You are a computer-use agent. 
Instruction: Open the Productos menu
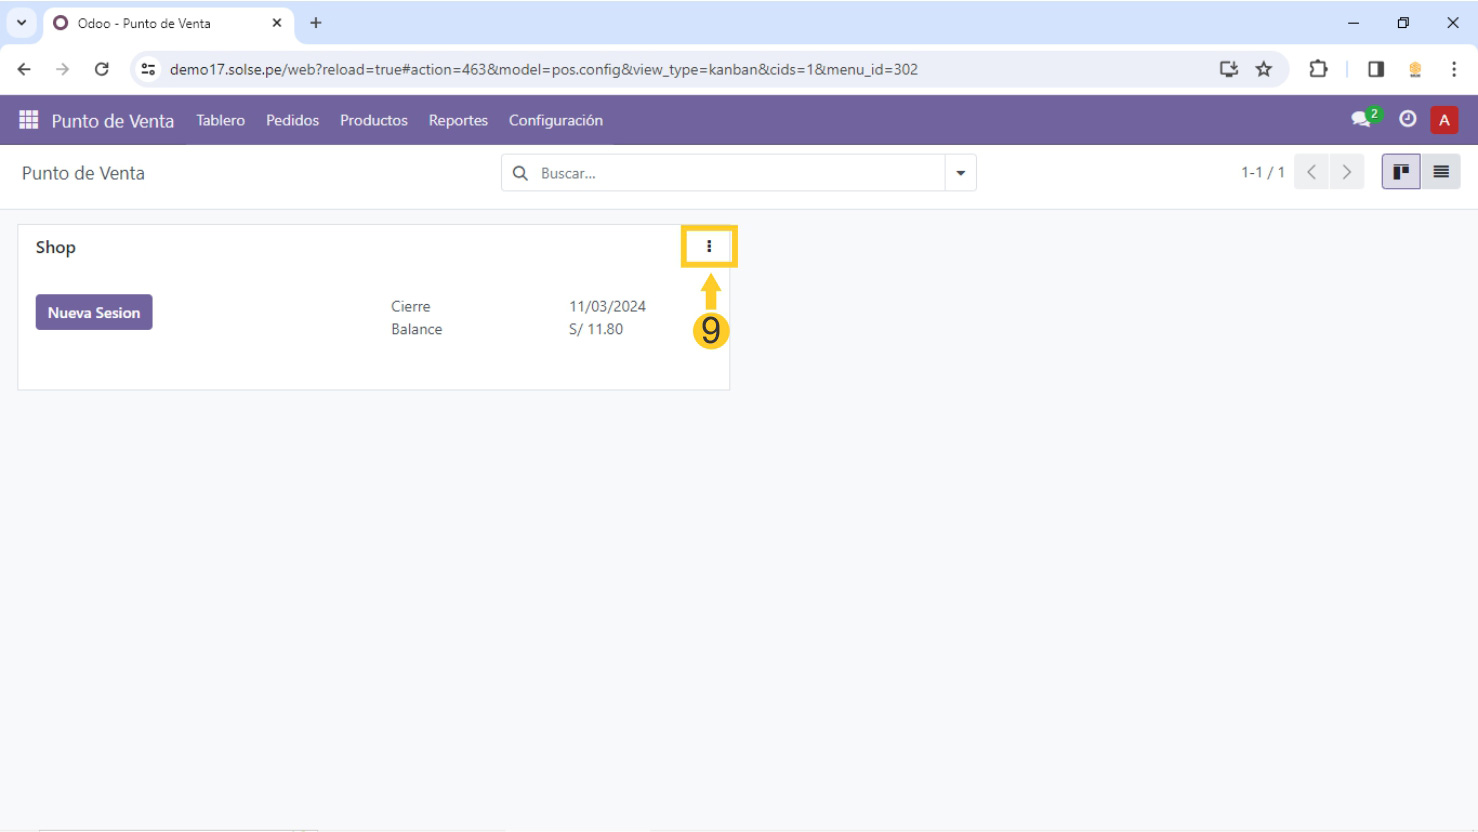(373, 120)
